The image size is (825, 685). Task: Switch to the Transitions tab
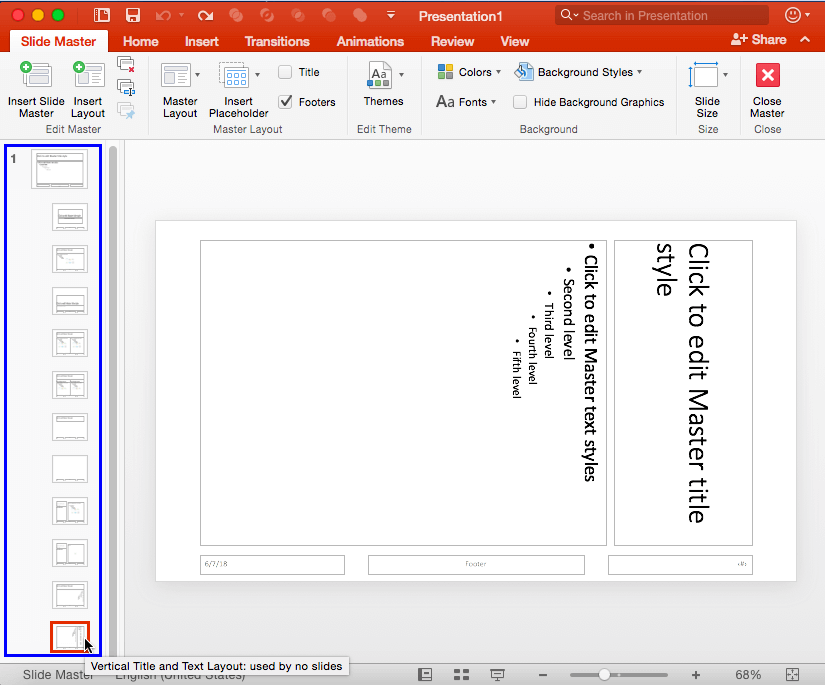point(277,41)
